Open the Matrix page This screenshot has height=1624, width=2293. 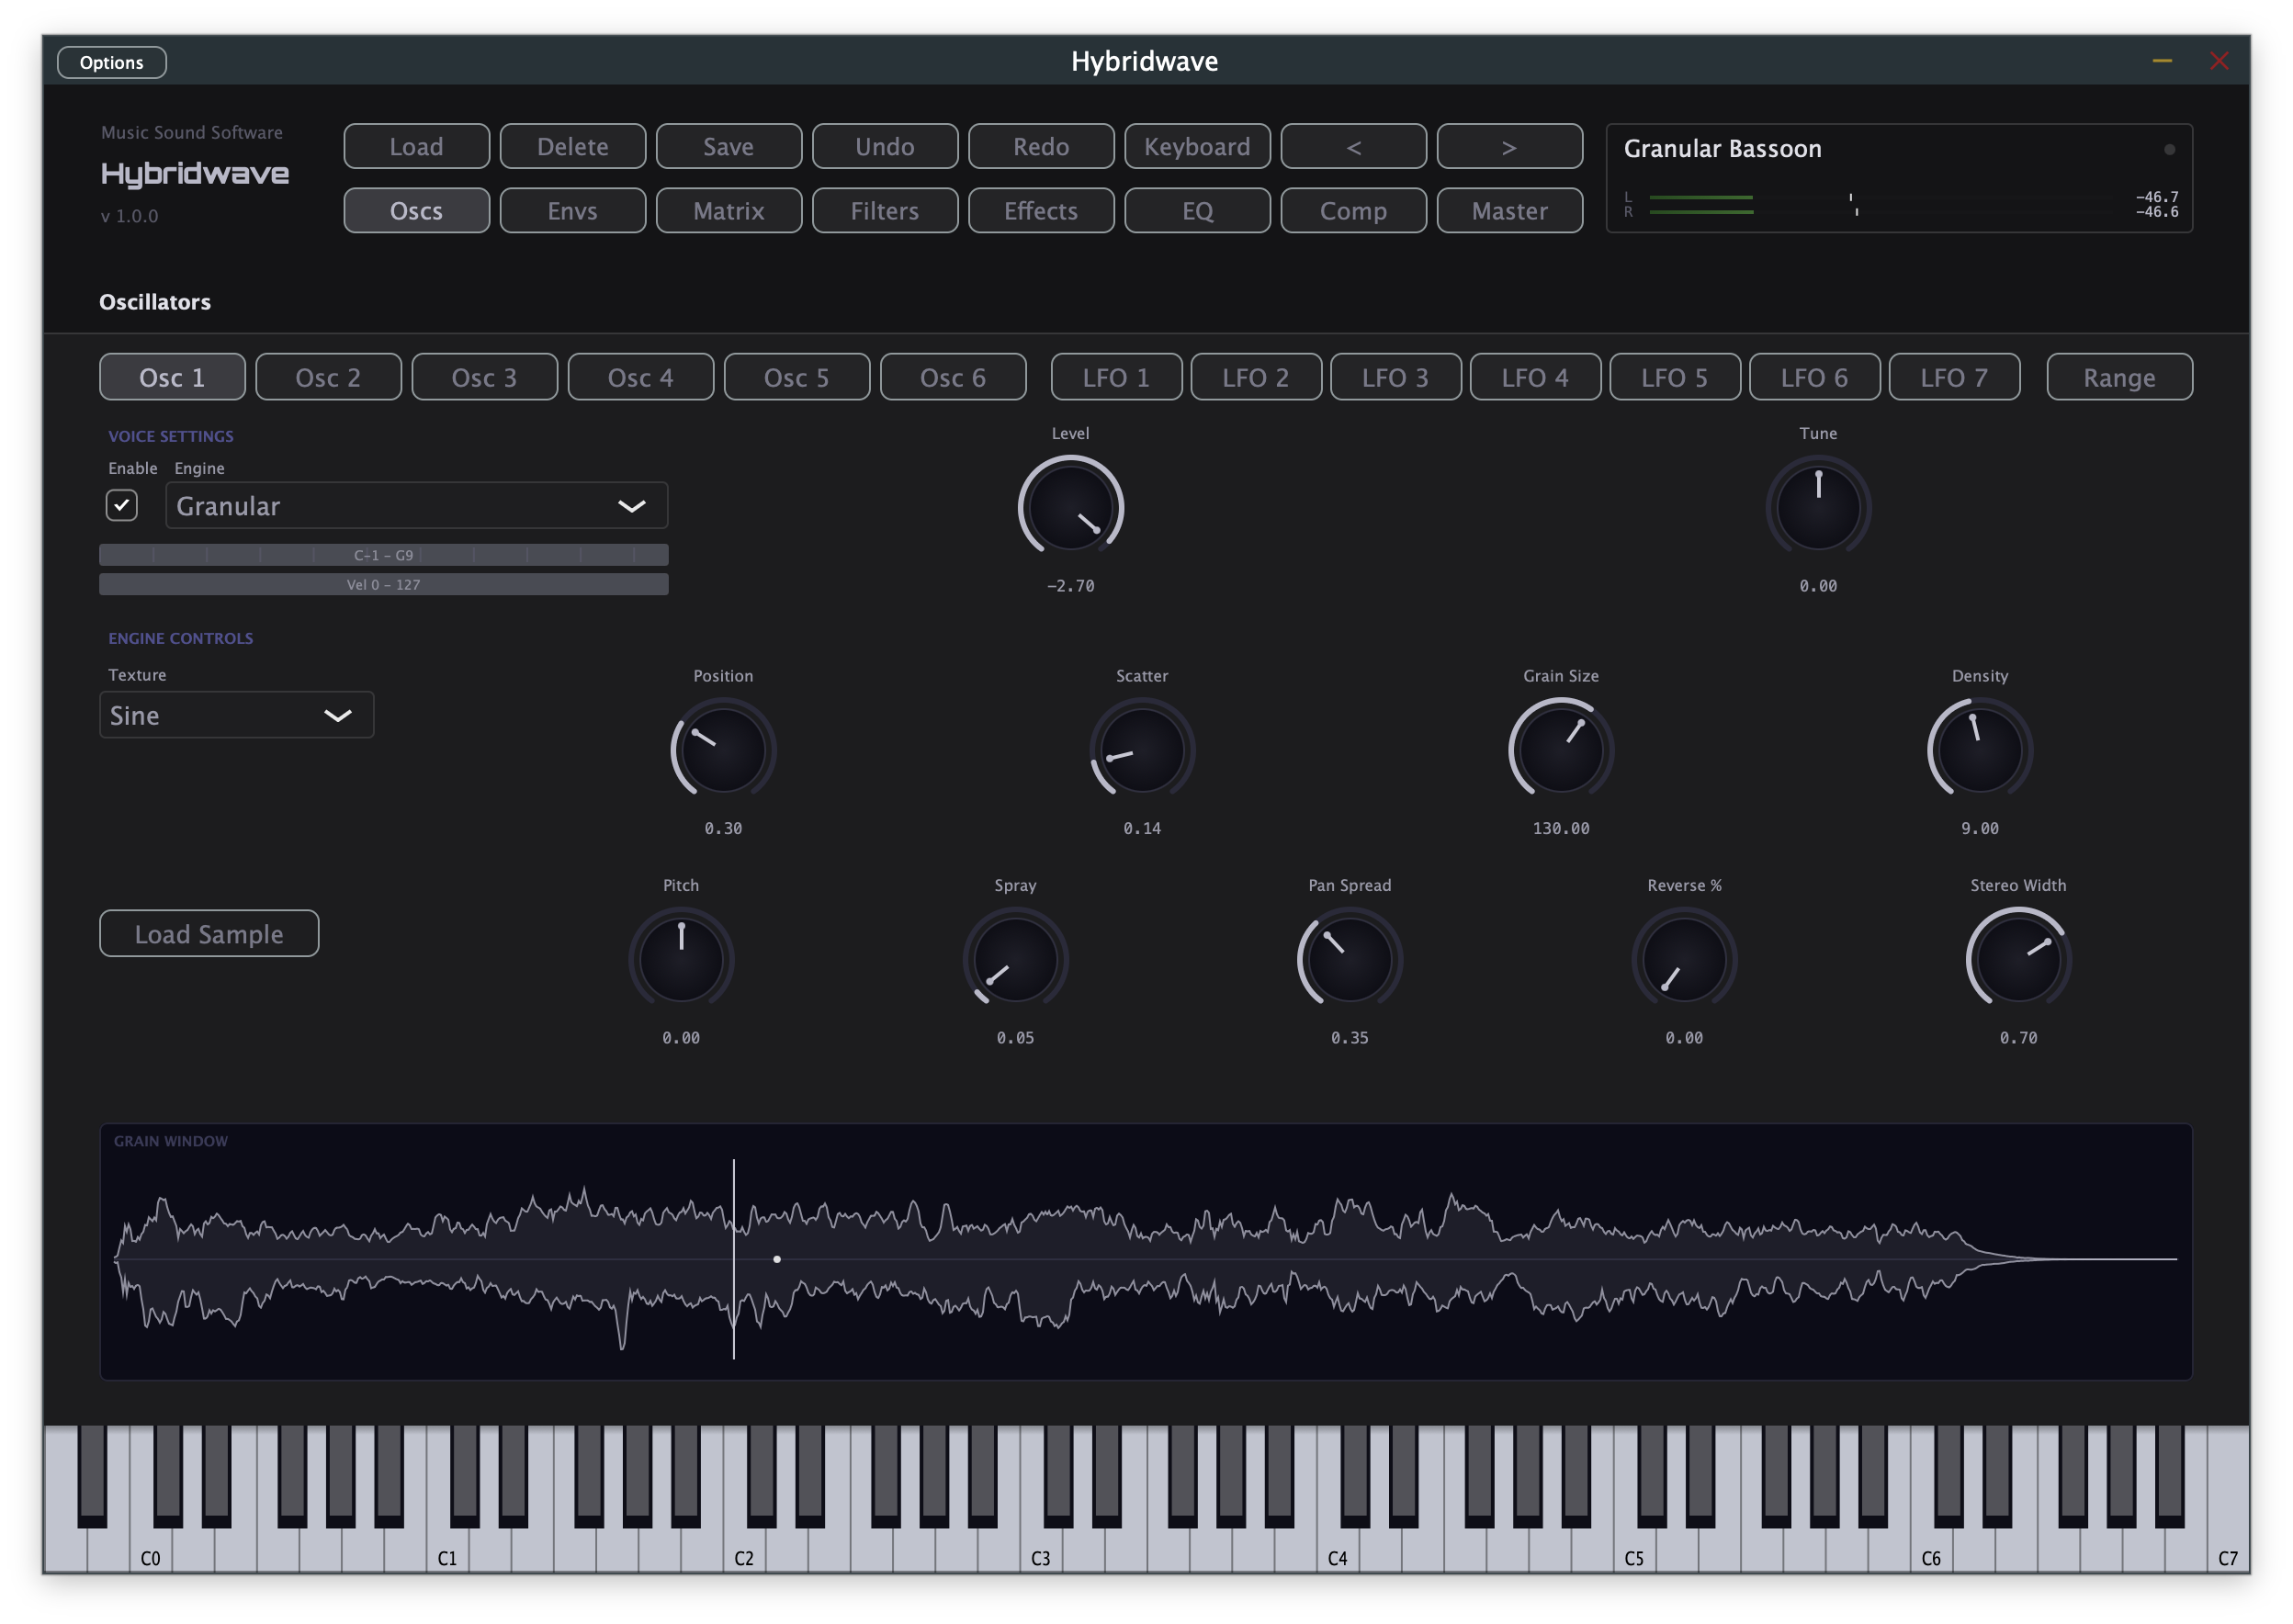click(x=728, y=211)
